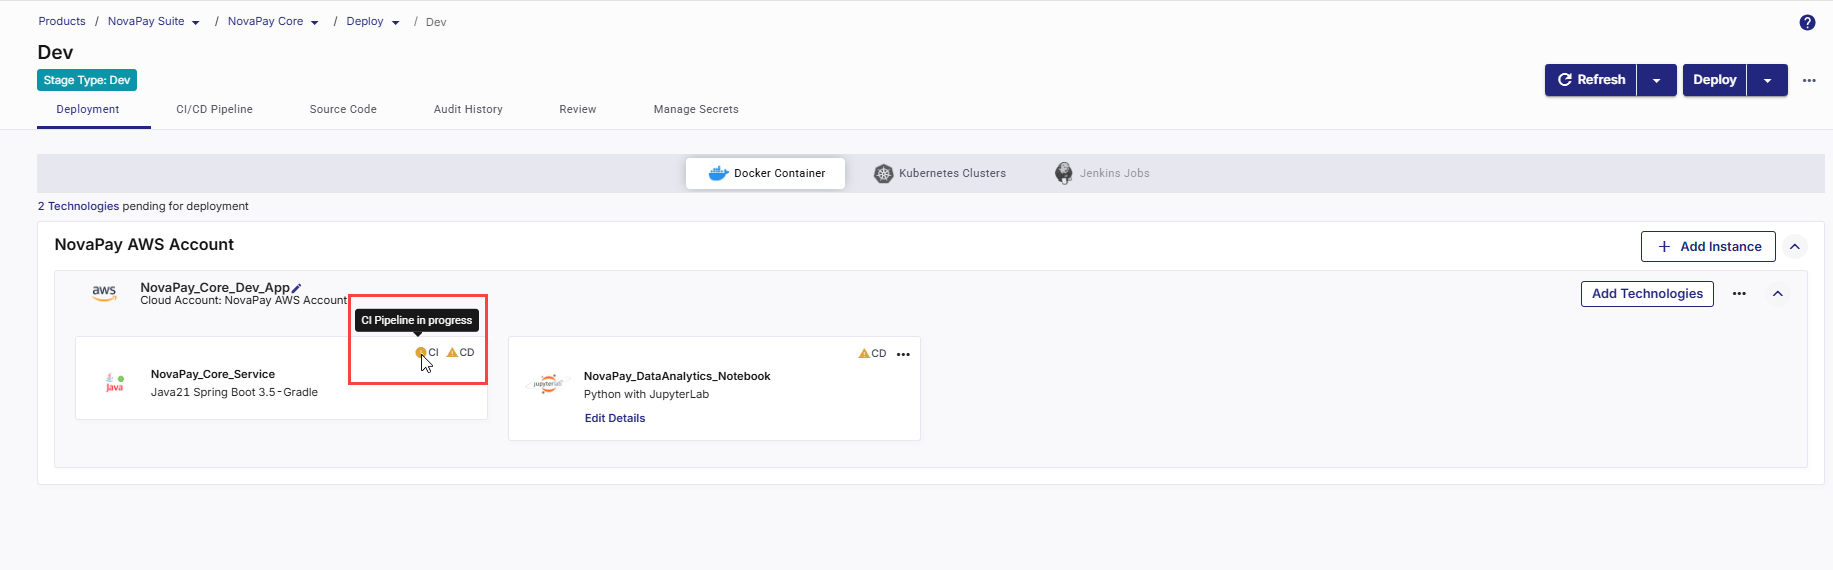Expand the NovaPay Suite breadcrumb dropdown
Screen dimensions: 1833x570
(x=195, y=22)
